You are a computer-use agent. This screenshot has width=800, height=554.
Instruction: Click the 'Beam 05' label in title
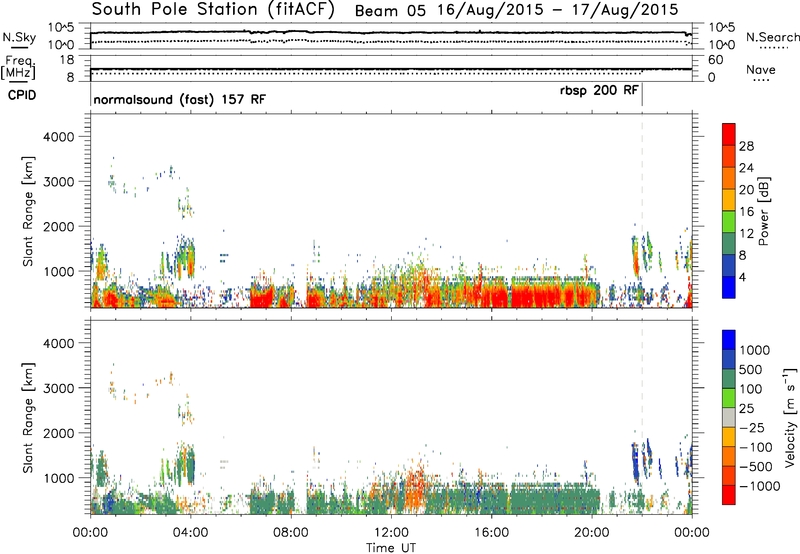pos(389,11)
